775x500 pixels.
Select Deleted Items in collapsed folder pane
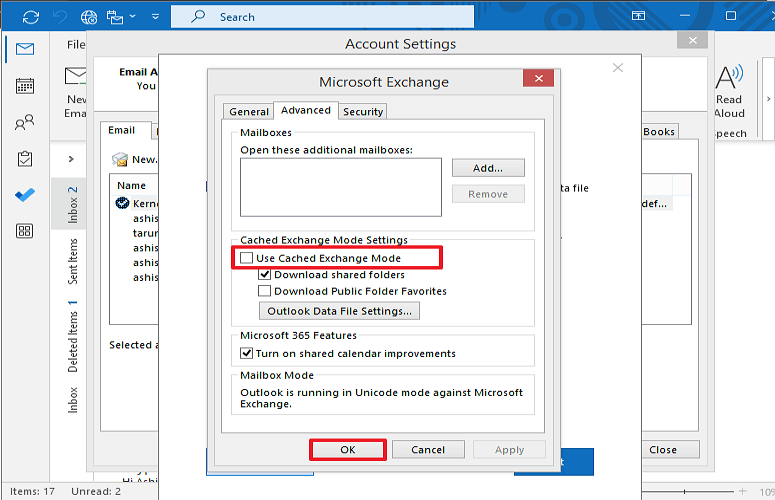[73, 336]
